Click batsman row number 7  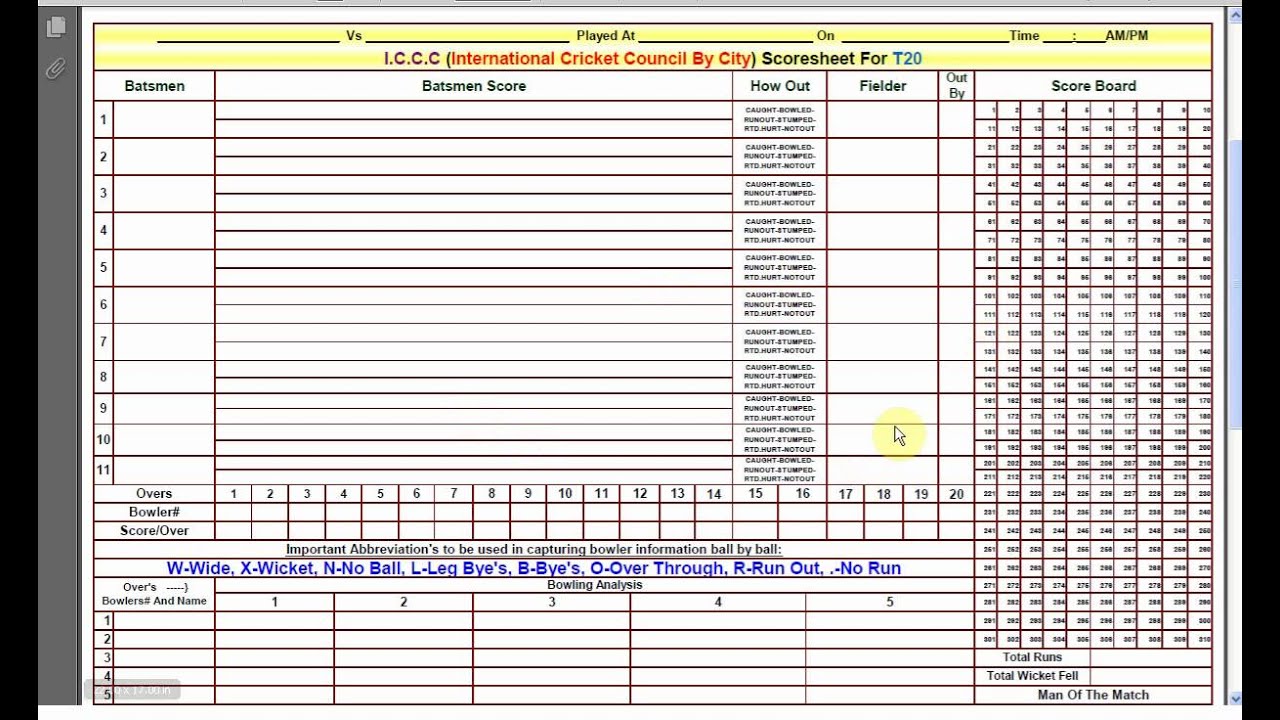pyautogui.click(x=103, y=342)
